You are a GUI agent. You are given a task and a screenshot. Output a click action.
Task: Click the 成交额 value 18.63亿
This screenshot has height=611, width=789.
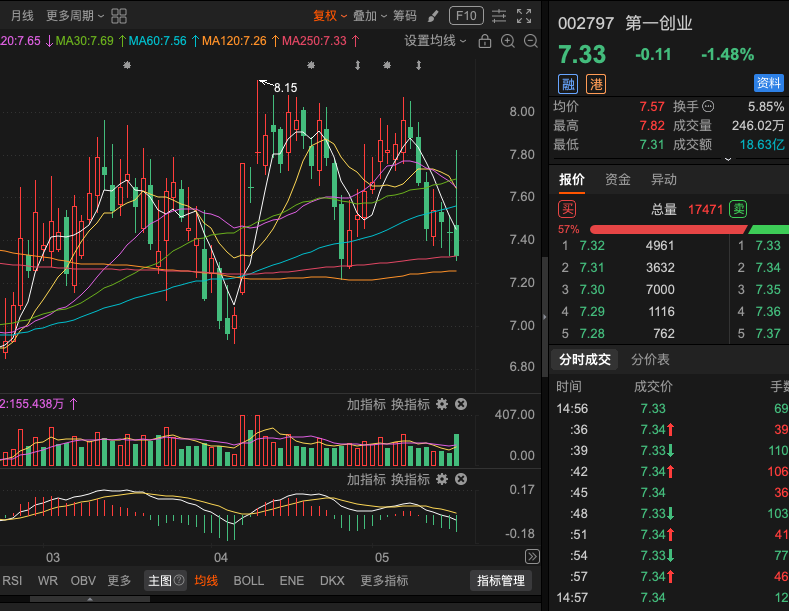tap(762, 145)
